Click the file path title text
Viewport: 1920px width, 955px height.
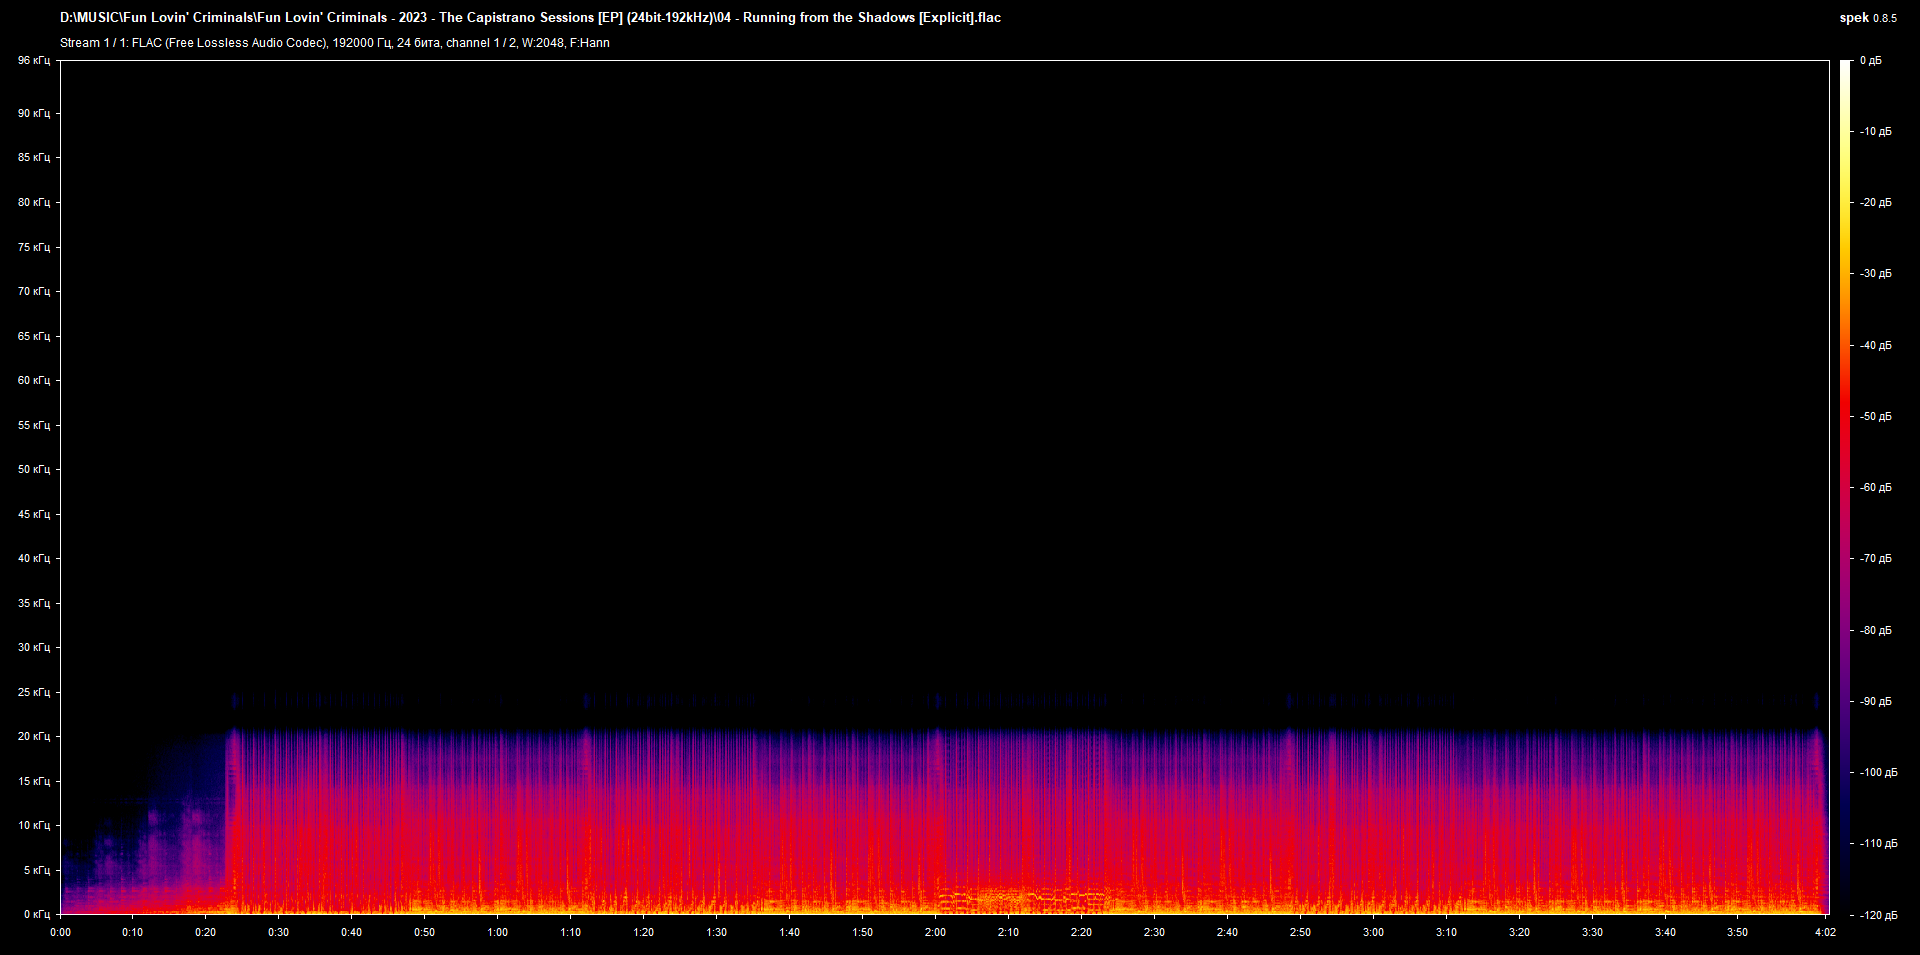530,18
